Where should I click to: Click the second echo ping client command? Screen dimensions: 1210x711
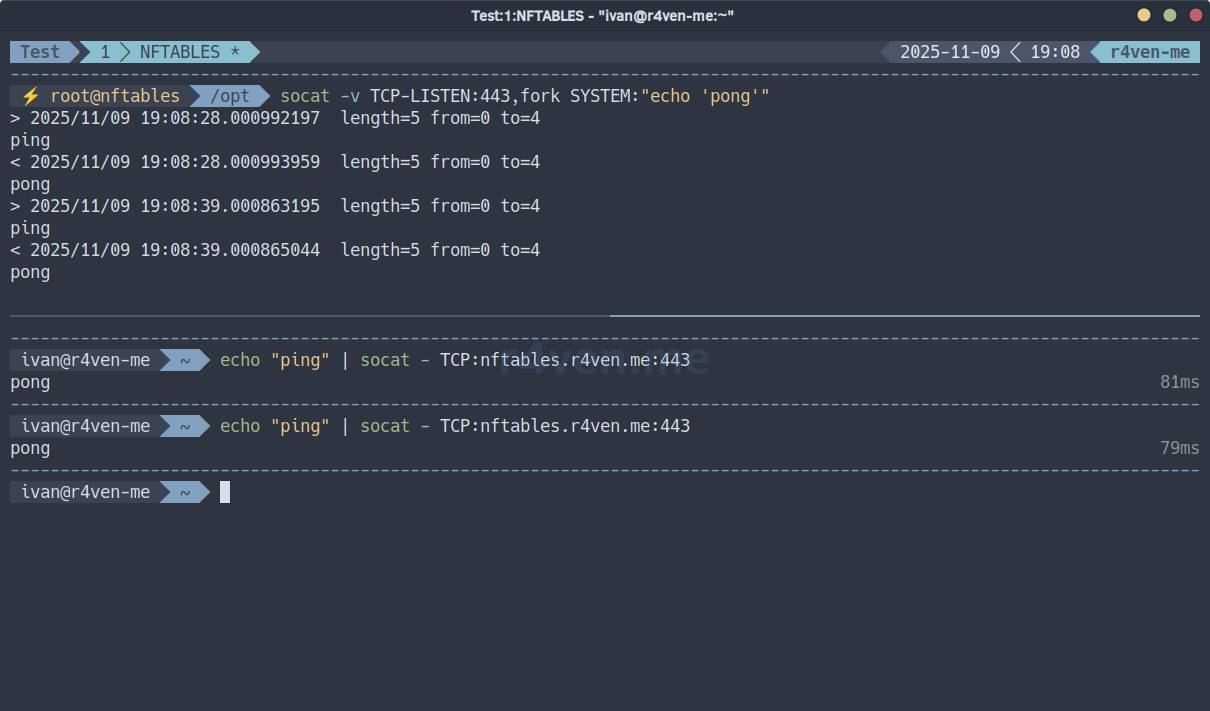tap(454, 426)
